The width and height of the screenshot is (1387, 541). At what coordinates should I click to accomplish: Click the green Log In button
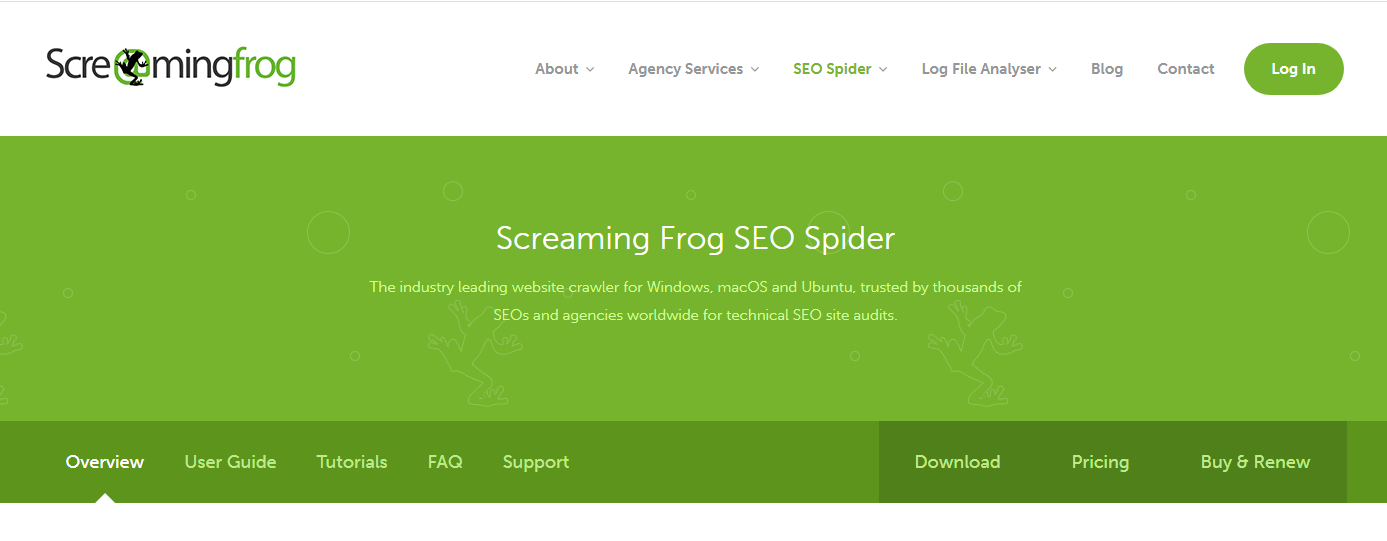pyautogui.click(x=1294, y=69)
